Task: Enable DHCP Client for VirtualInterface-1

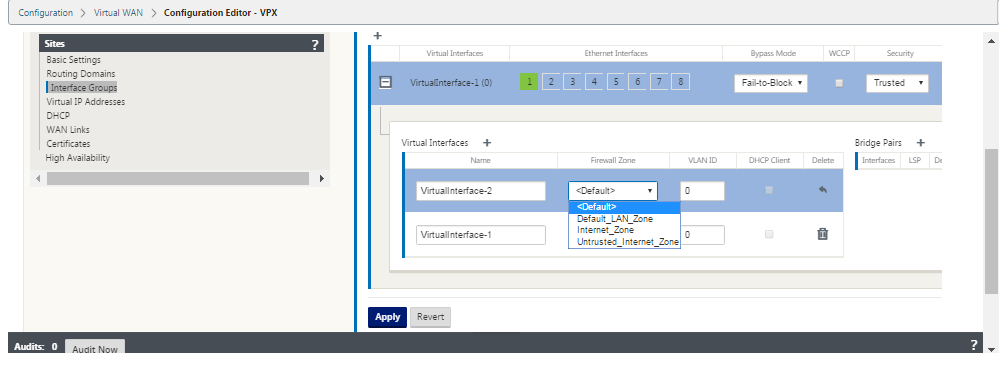Action: pos(769,234)
